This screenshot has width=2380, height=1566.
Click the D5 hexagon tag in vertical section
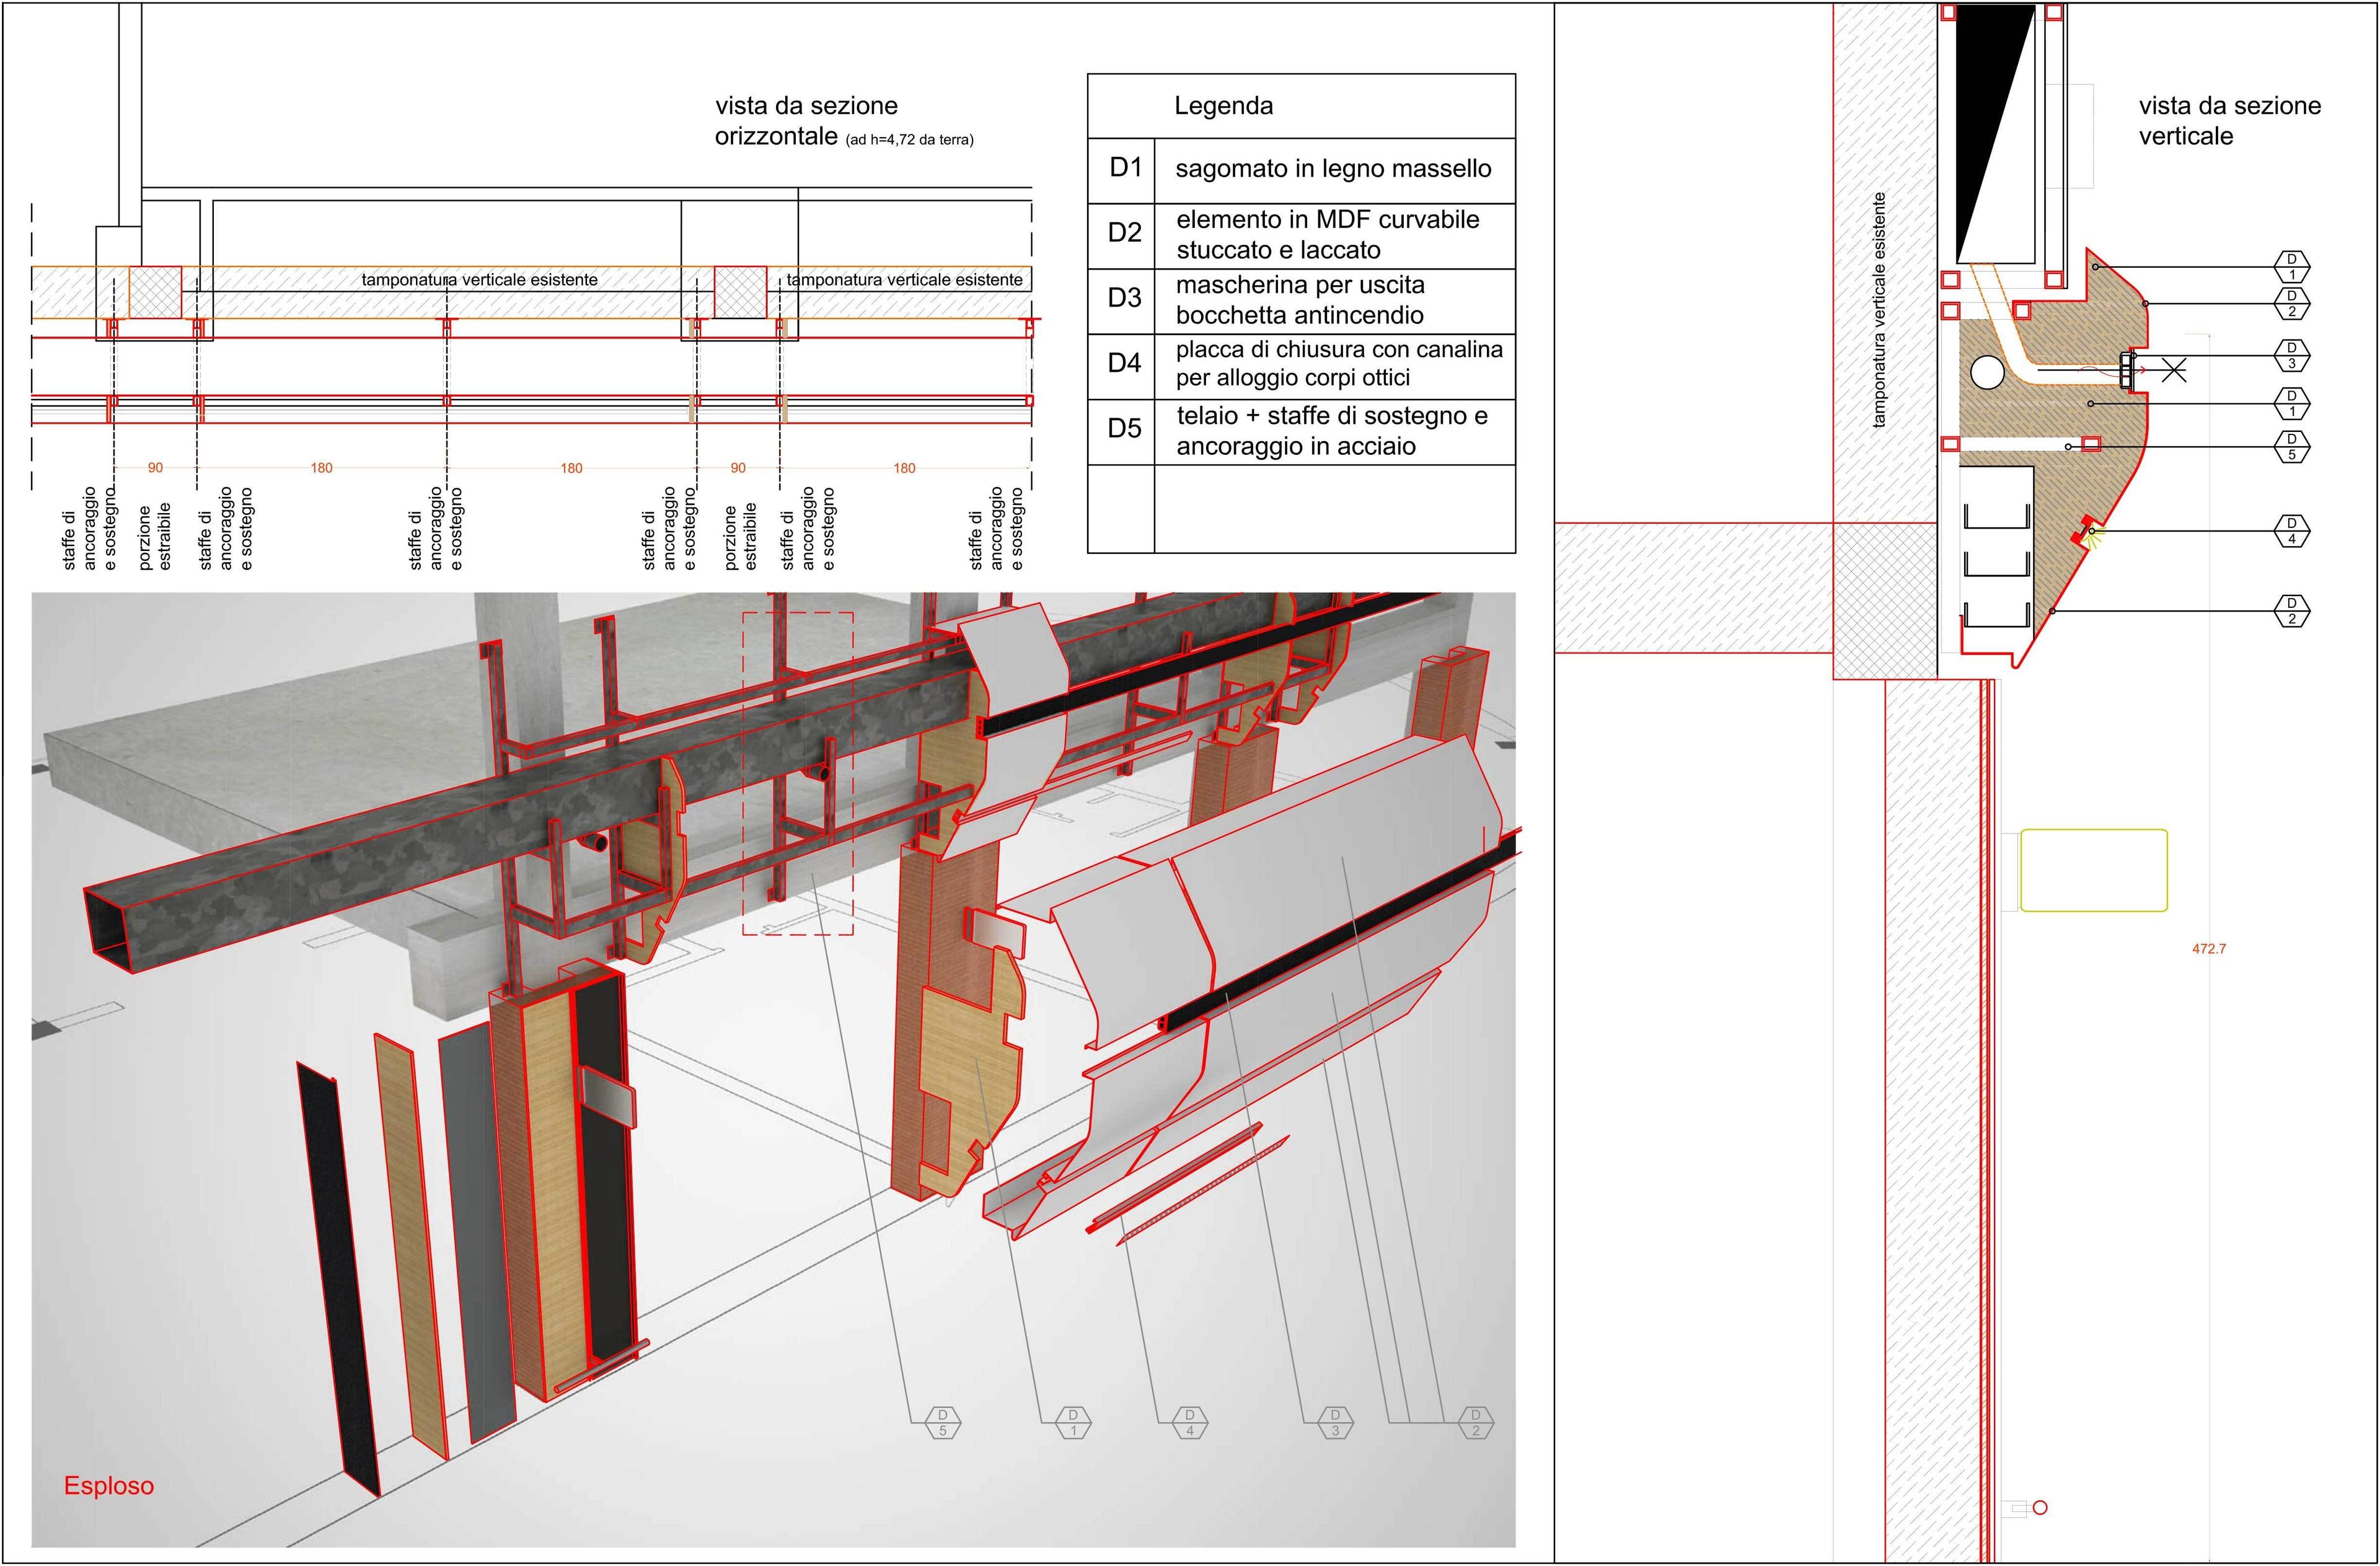pos(2292,446)
